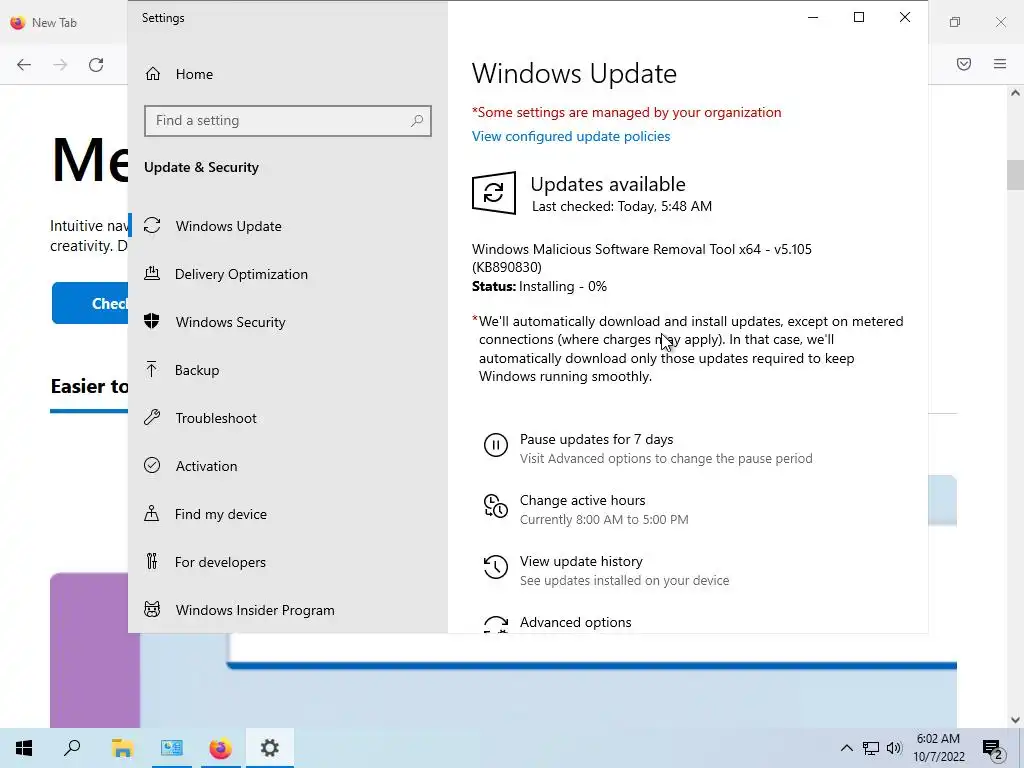Click the View update history icon
The width and height of the screenshot is (1024, 768).
496,567
